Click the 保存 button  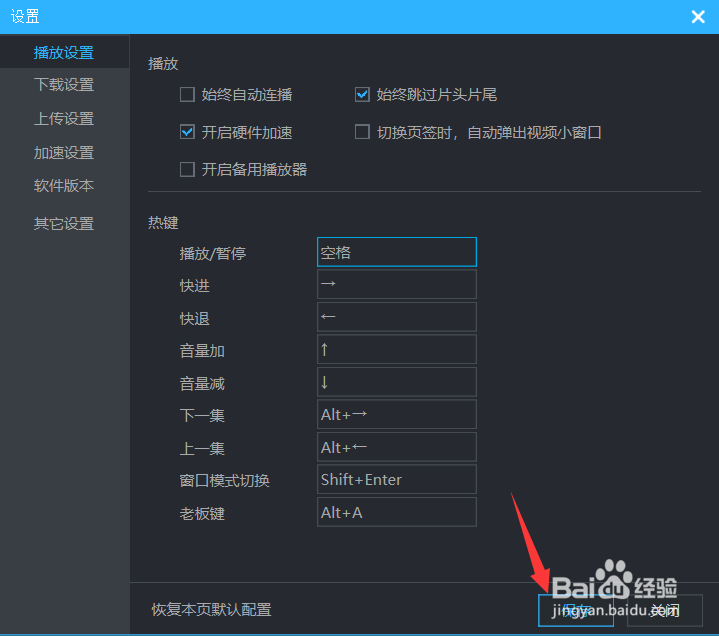click(576, 610)
